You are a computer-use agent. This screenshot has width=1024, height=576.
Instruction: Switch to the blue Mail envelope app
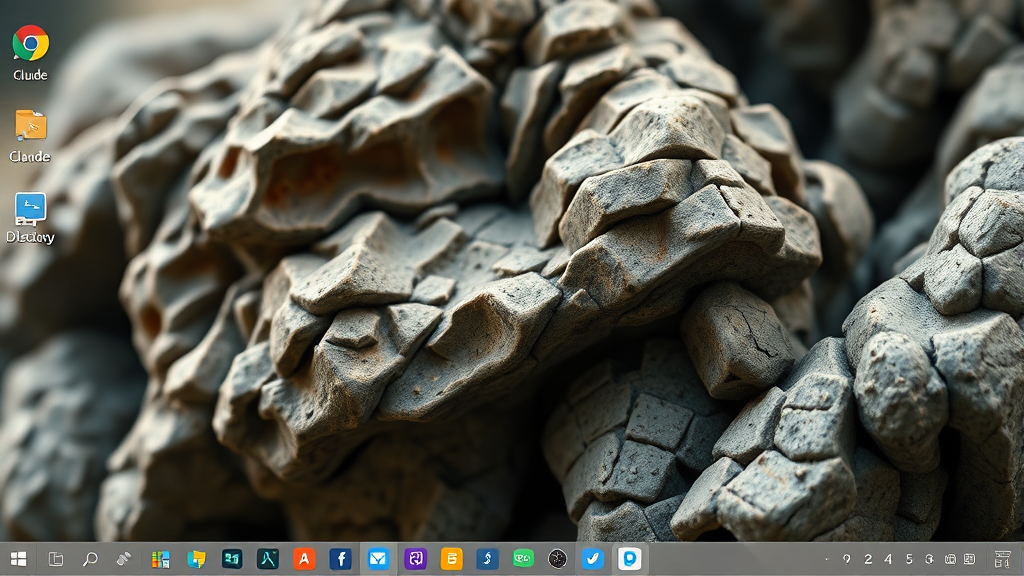tap(378, 559)
